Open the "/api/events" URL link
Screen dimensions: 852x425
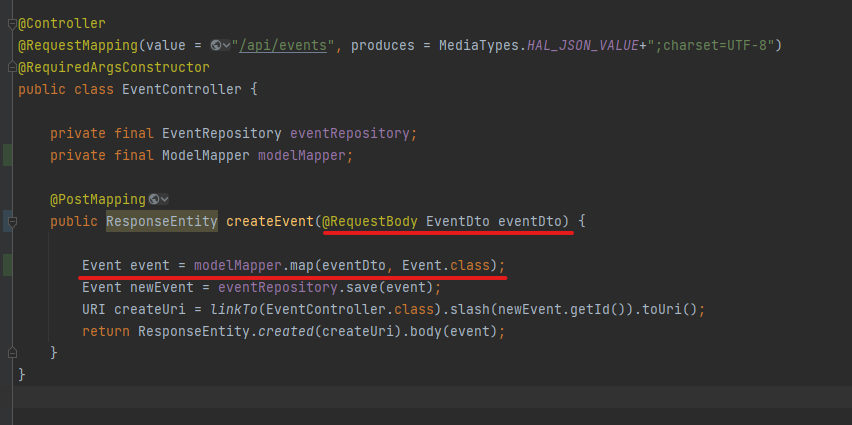point(283,46)
